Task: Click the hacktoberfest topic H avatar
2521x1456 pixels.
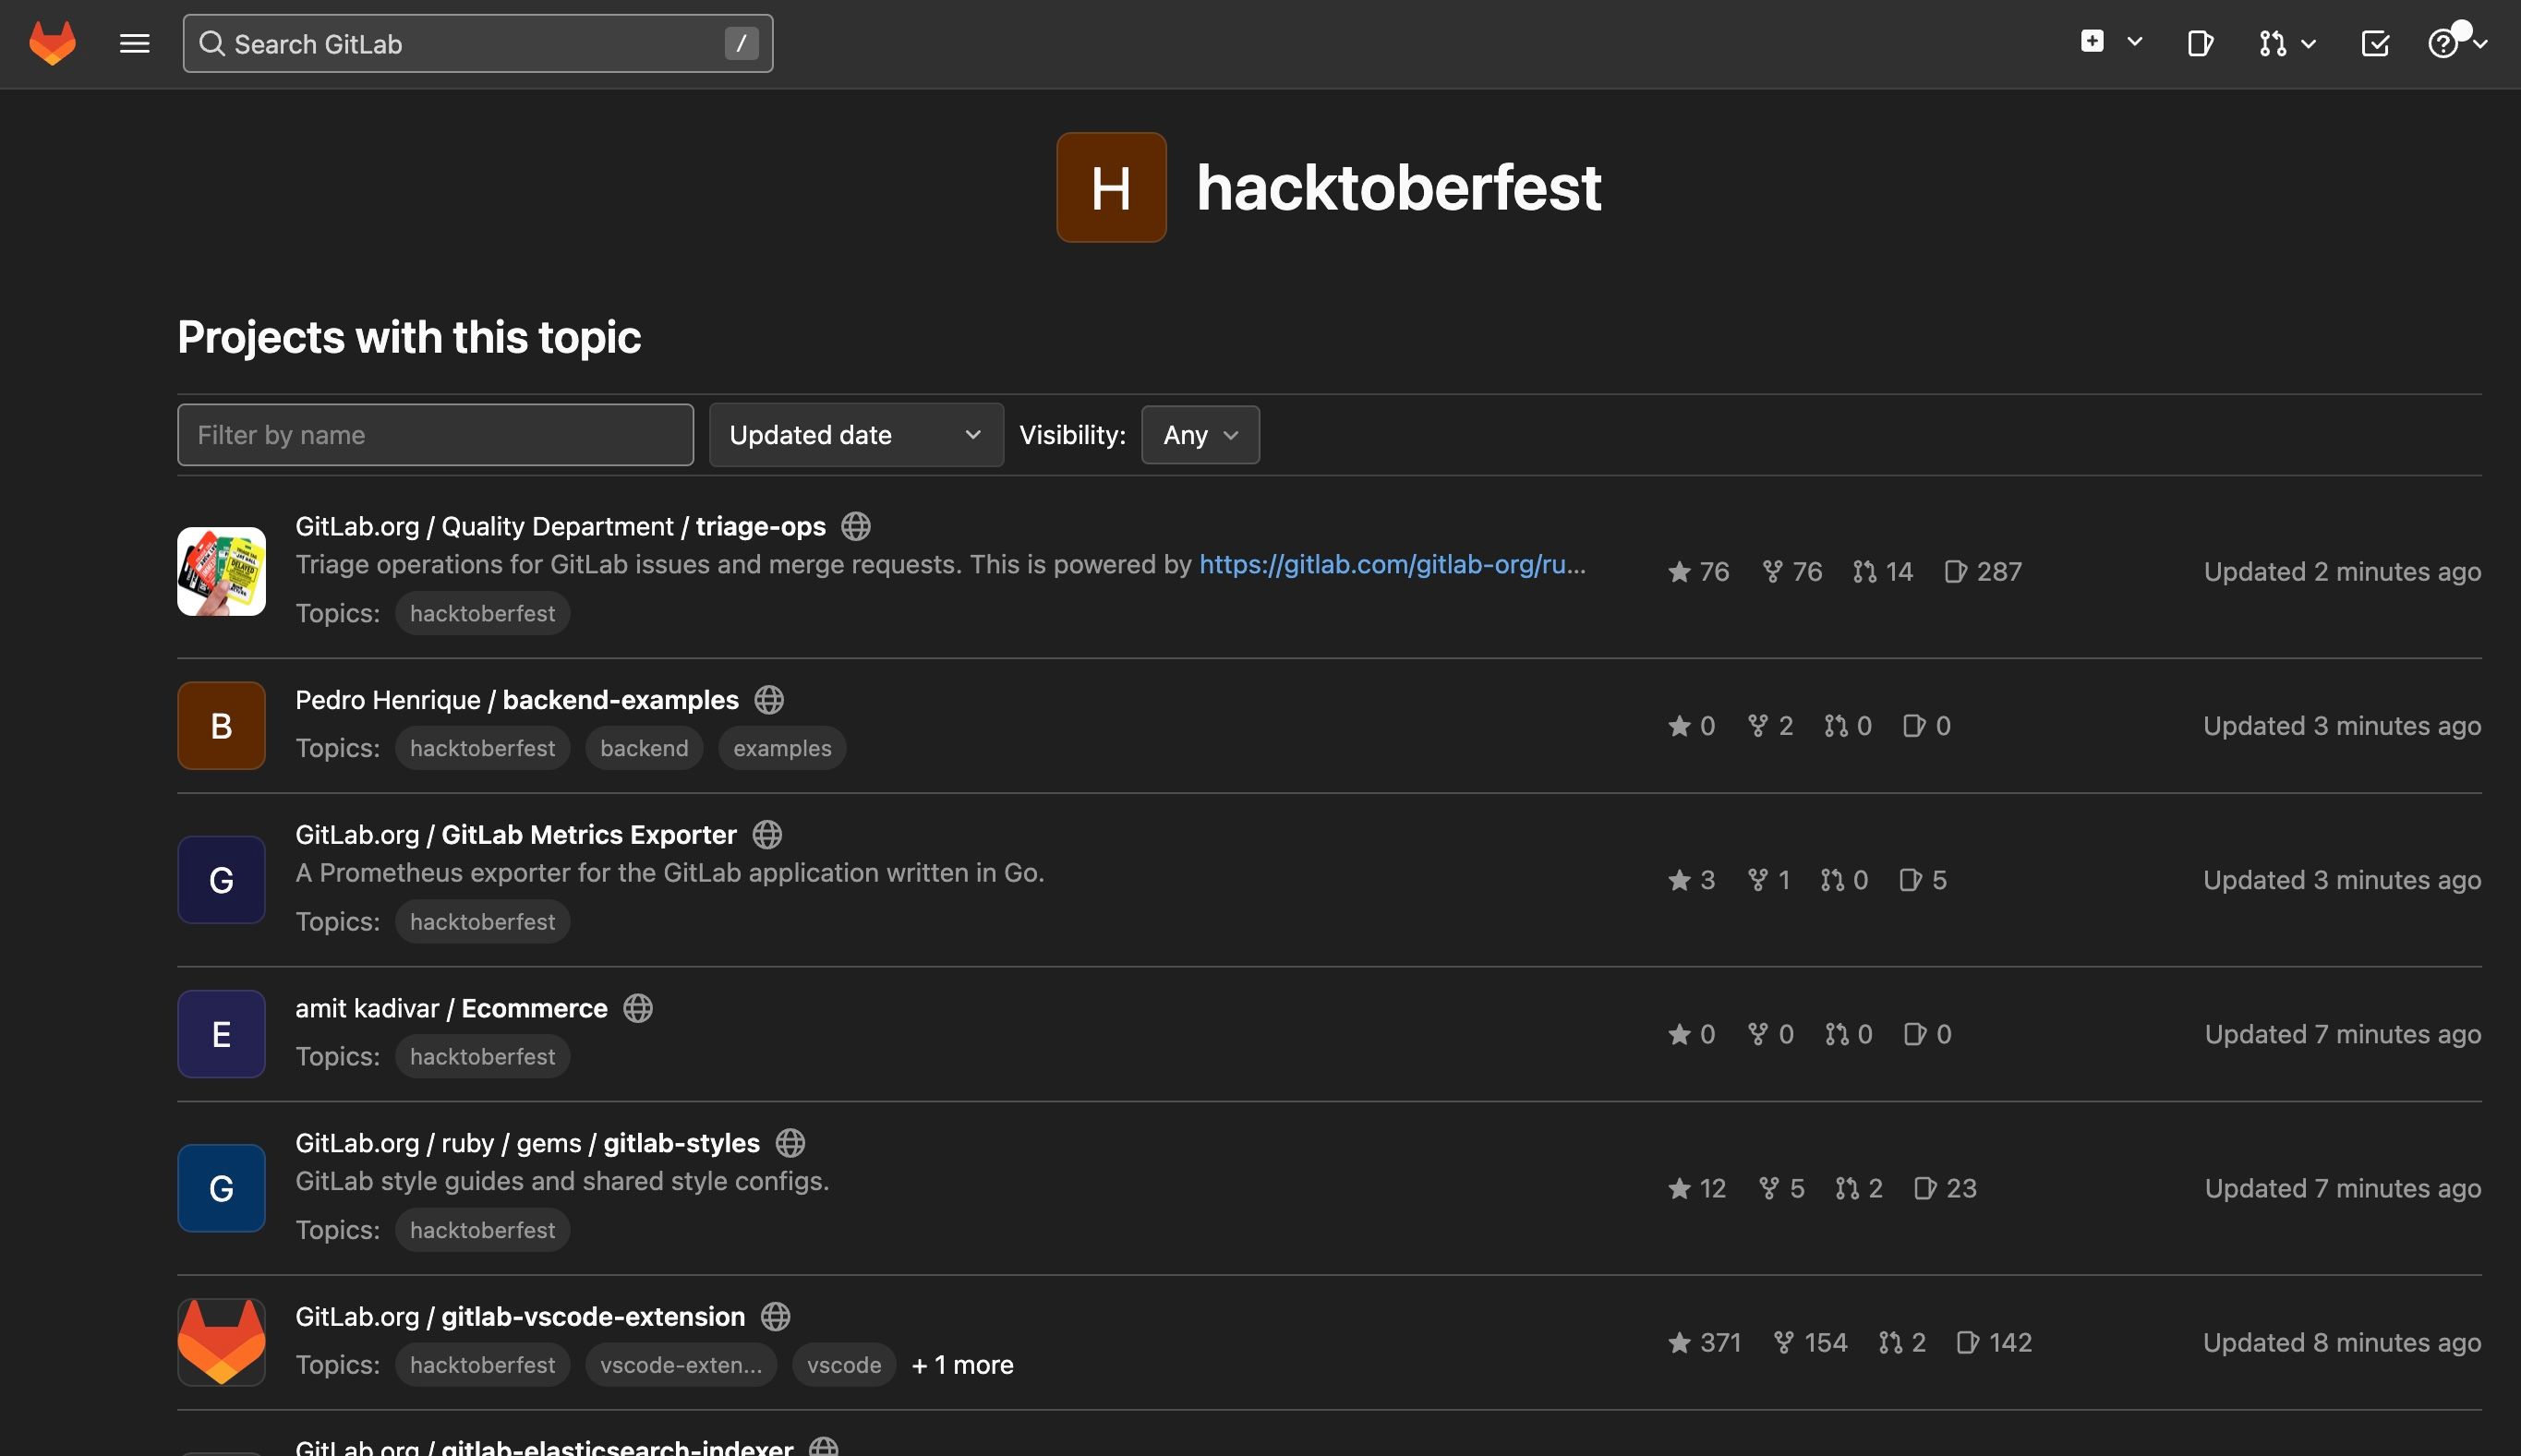Action: [1111, 187]
